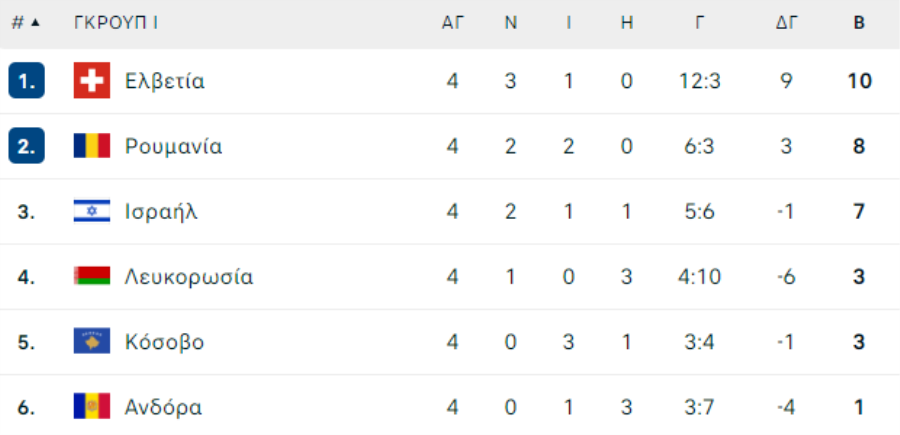Click the Belarus flag icon
The height and width of the screenshot is (435, 900).
pyautogui.click(x=92, y=276)
